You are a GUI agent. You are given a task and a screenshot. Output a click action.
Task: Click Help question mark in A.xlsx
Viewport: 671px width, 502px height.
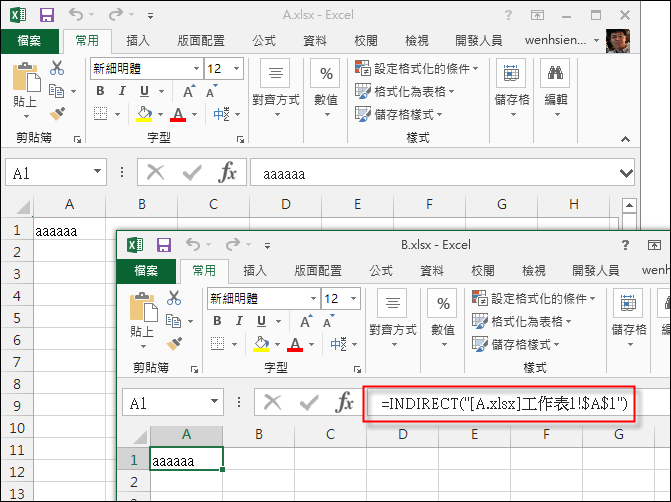click(x=508, y=15)
